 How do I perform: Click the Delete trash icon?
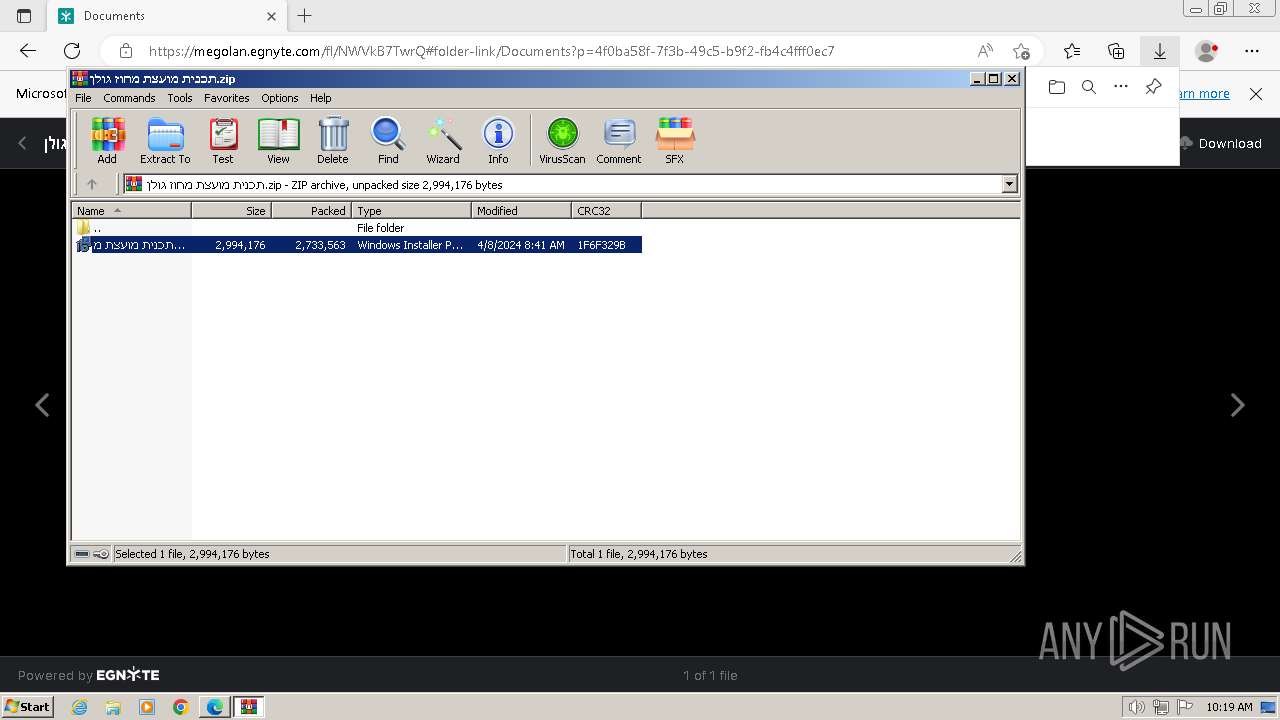[333, 141]
